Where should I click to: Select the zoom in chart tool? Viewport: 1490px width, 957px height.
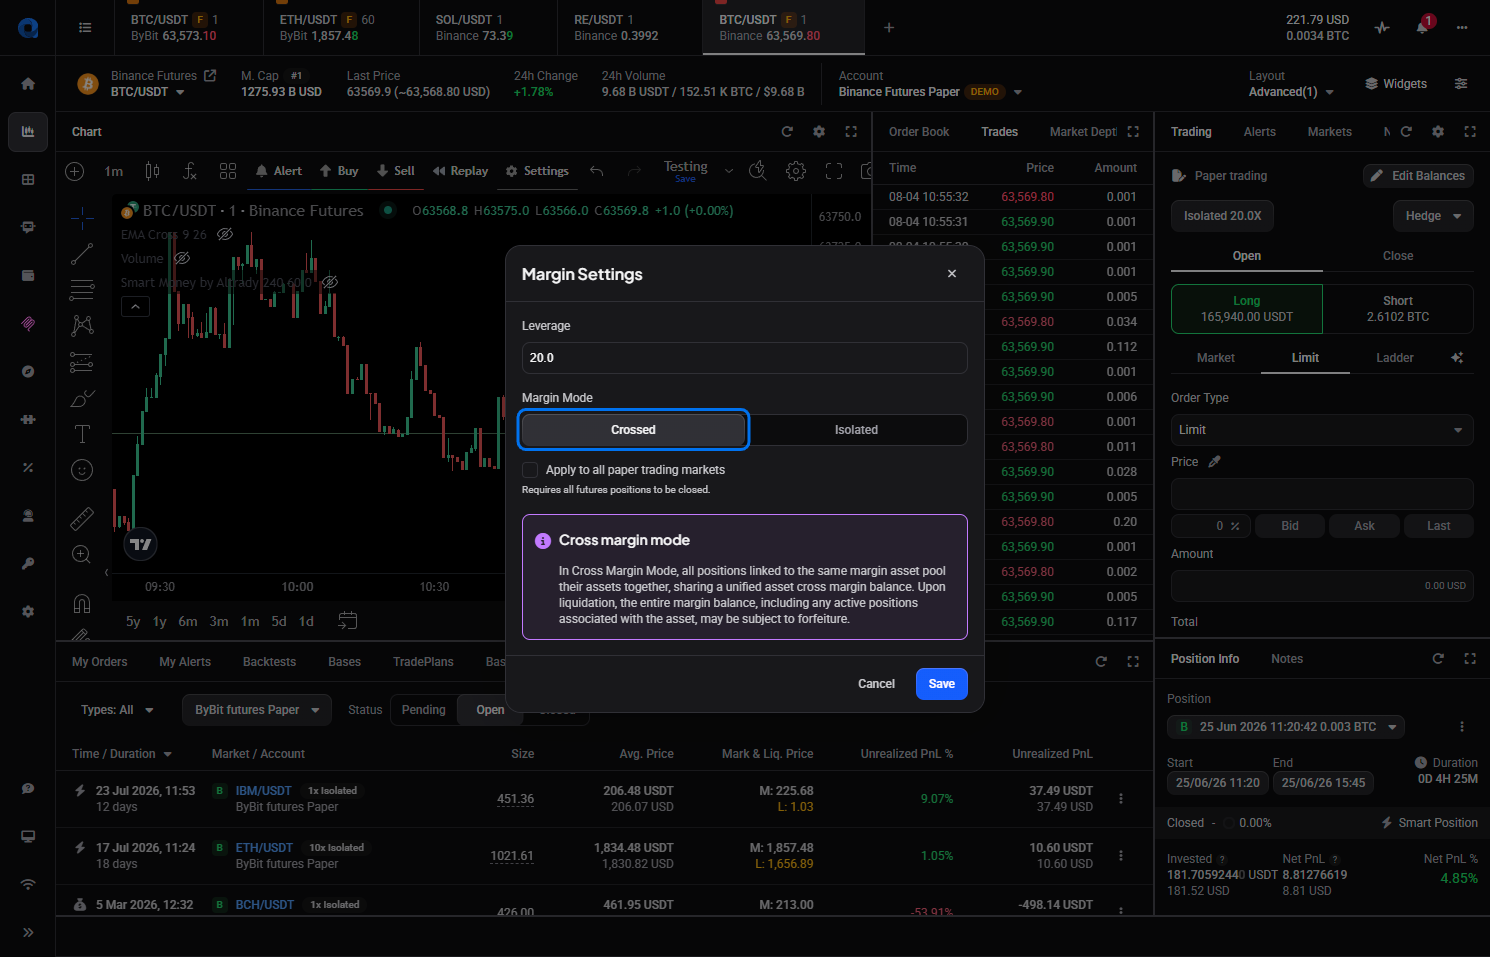pyautogui.click(x=82, y=554)
